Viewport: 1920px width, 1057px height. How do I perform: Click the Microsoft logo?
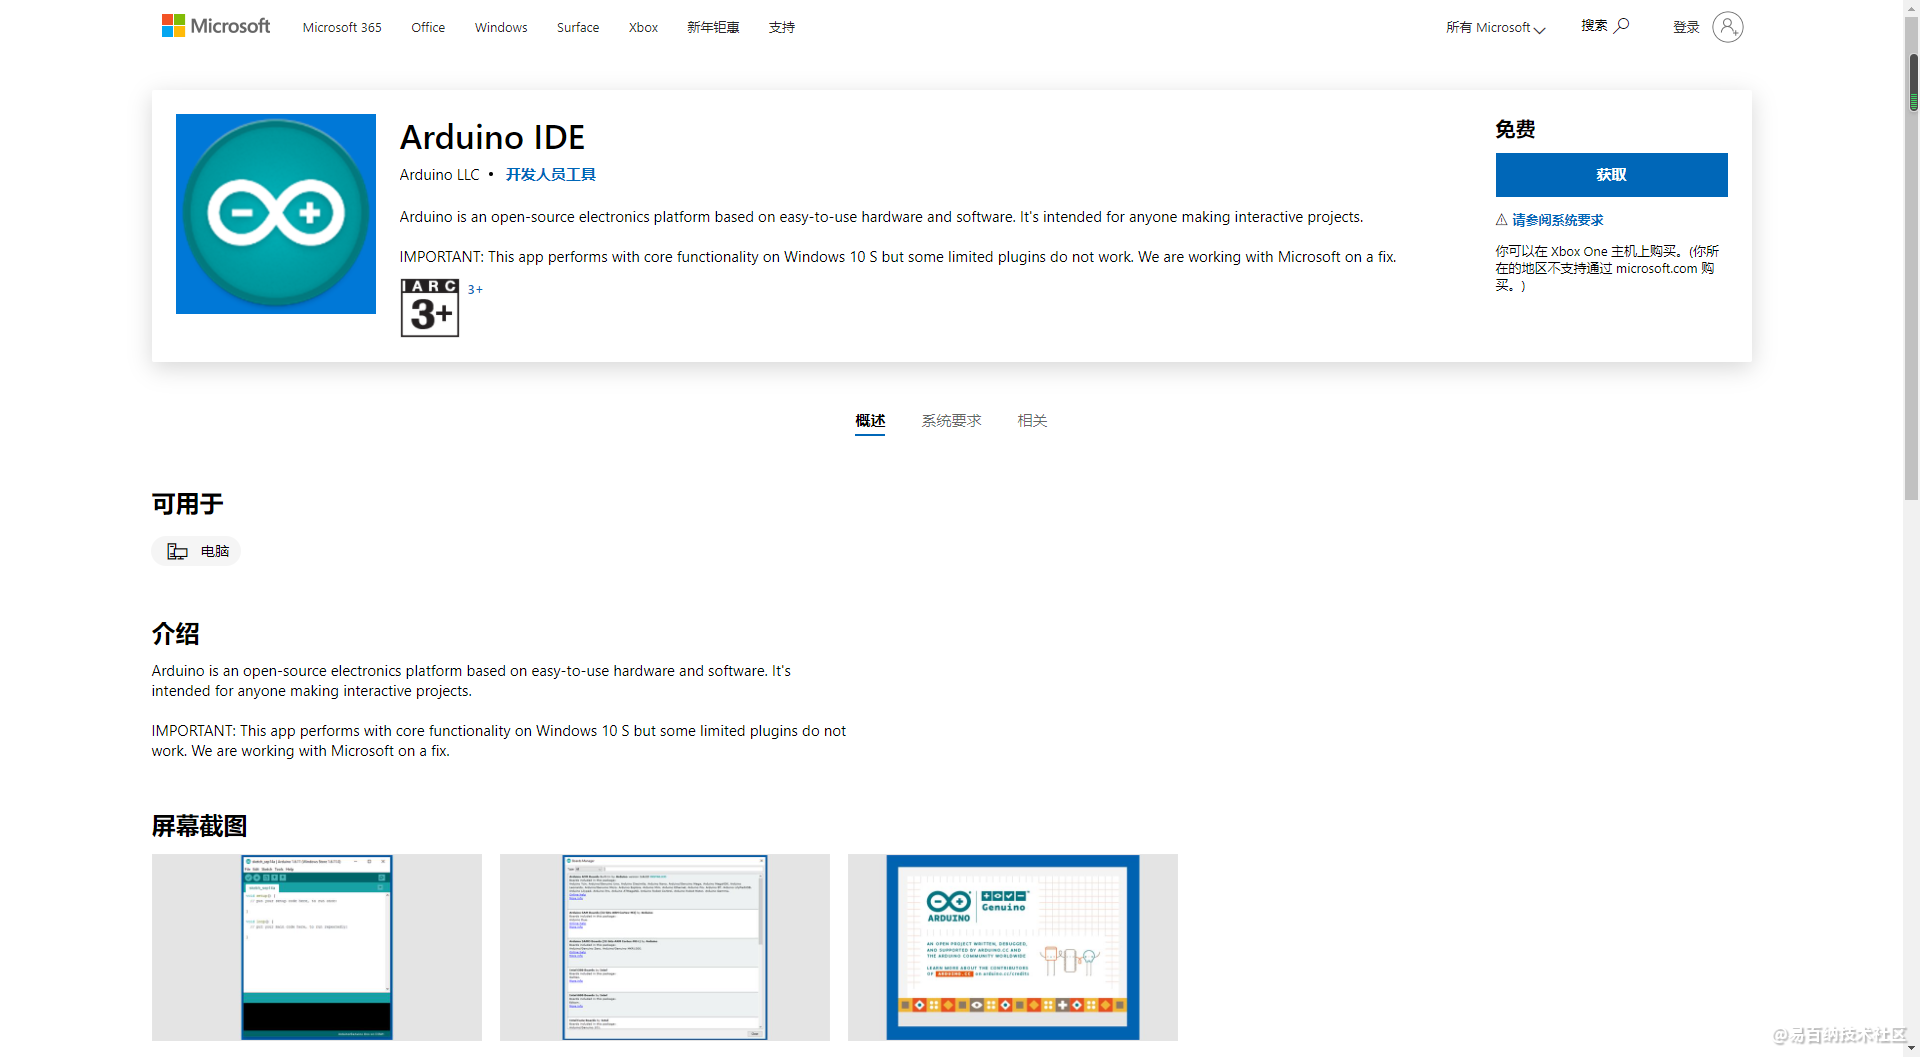click(216, 26)
